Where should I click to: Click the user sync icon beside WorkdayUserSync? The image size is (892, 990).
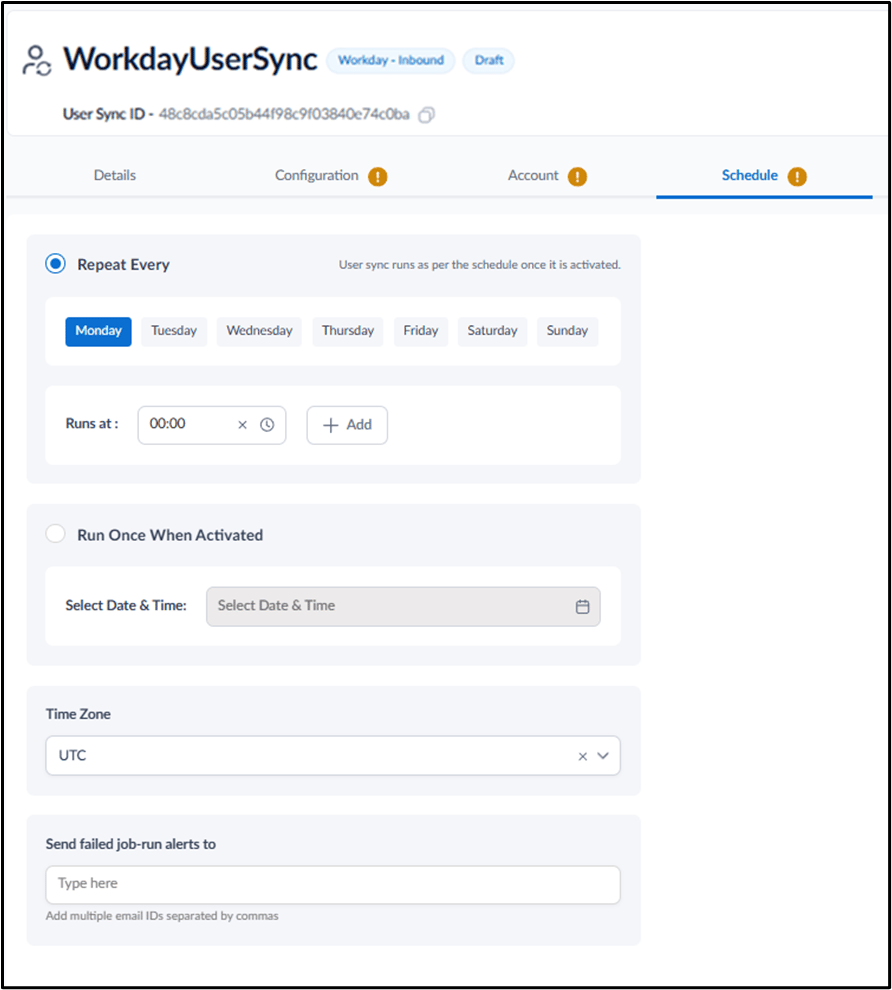tap(37, 61)
